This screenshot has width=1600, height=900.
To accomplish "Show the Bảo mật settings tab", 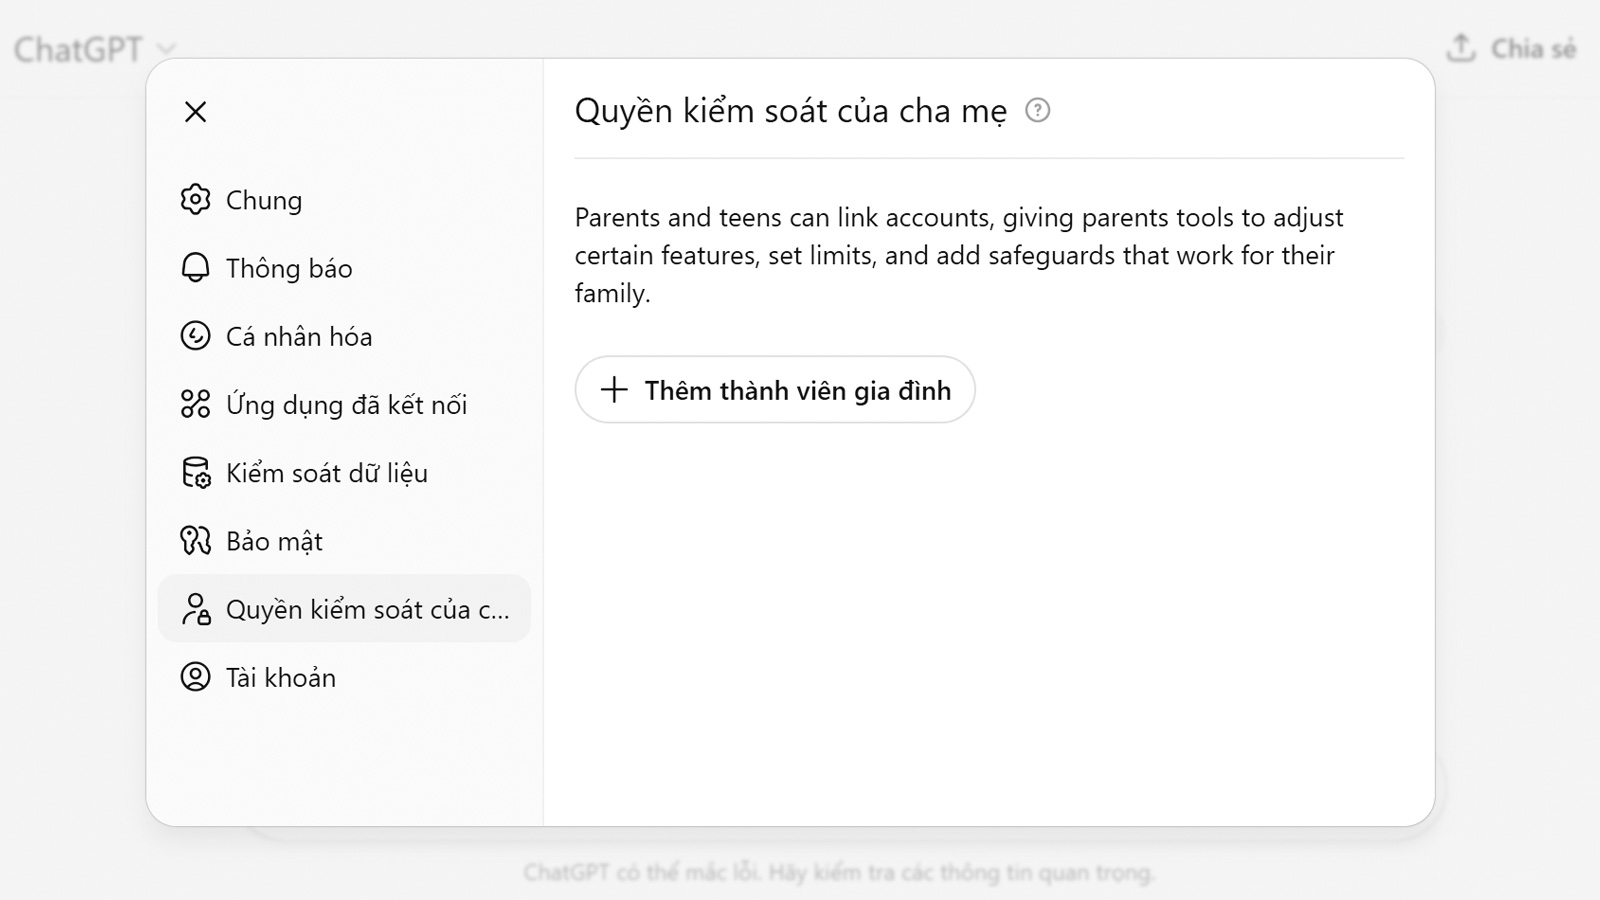I will [274, 541].
